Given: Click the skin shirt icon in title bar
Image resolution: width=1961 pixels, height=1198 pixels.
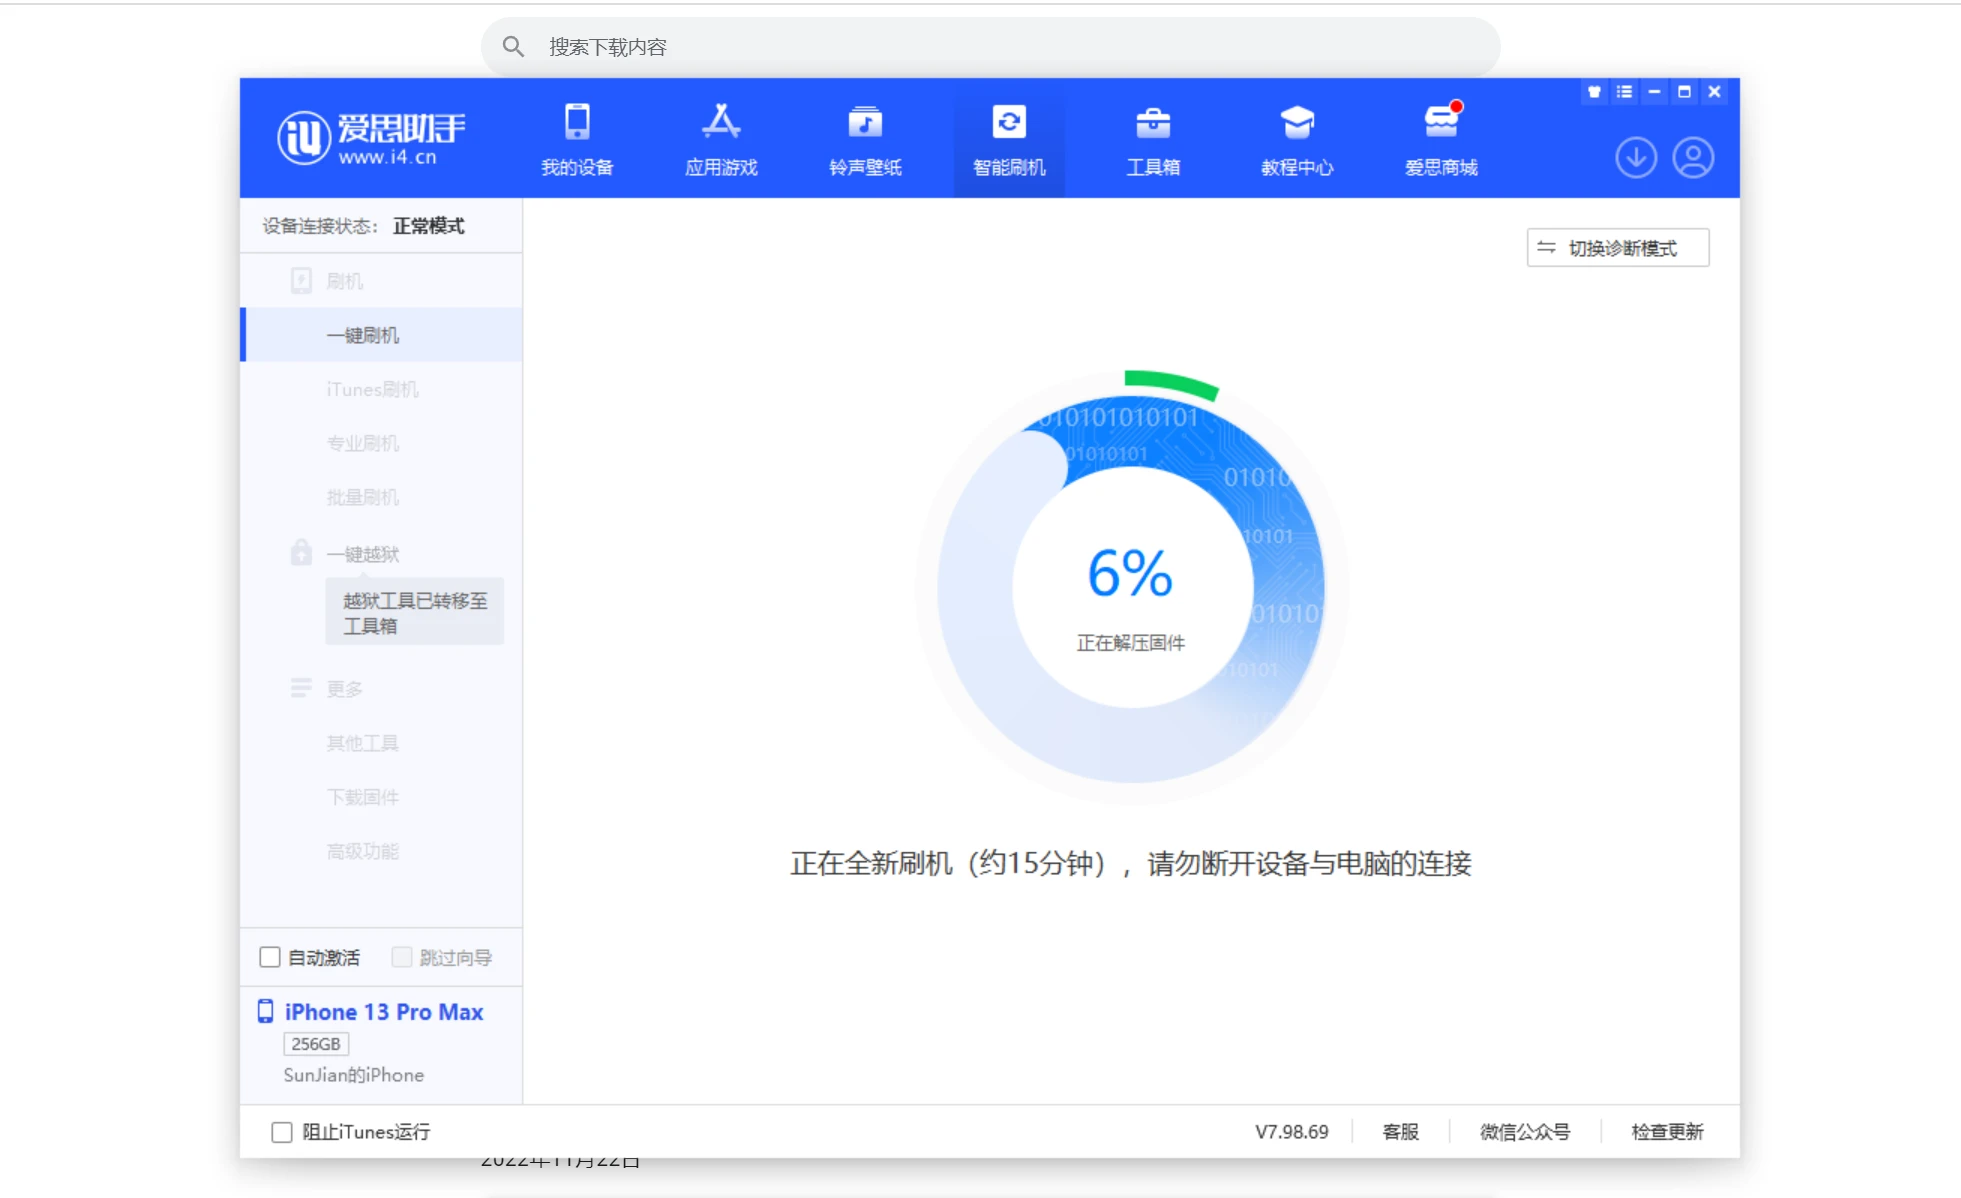Looking at the screenshot, I should pos(1594,92).
